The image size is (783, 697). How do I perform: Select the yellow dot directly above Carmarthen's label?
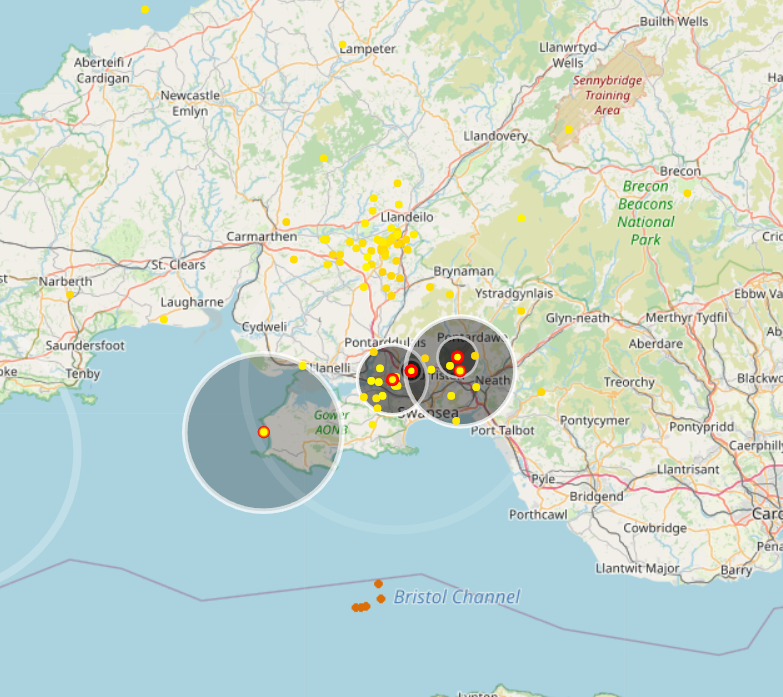pos(286,222)
